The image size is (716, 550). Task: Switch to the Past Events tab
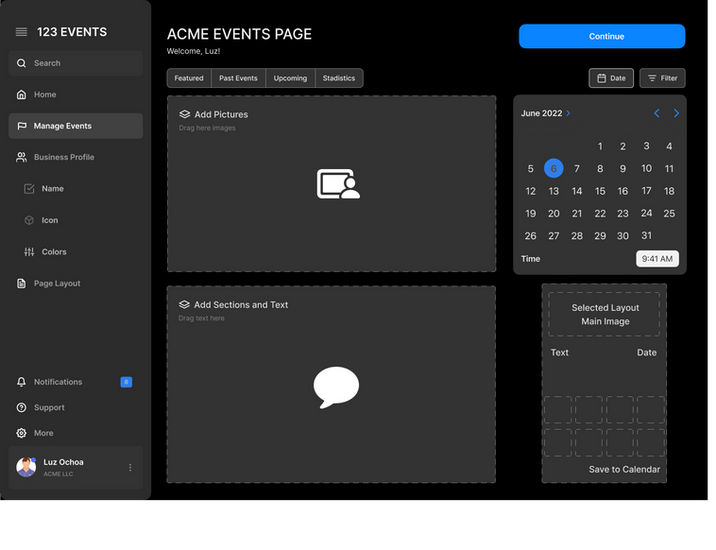tap(238, 78)
